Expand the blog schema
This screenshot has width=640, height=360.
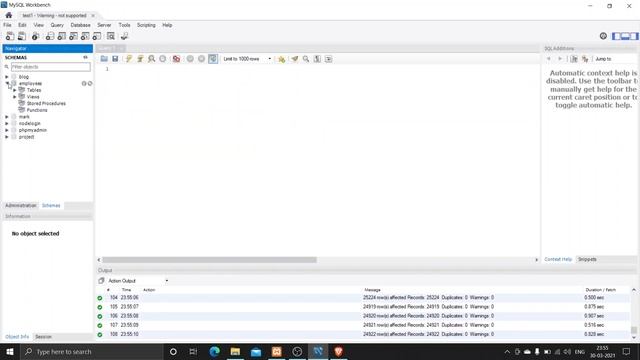point(7,77)
